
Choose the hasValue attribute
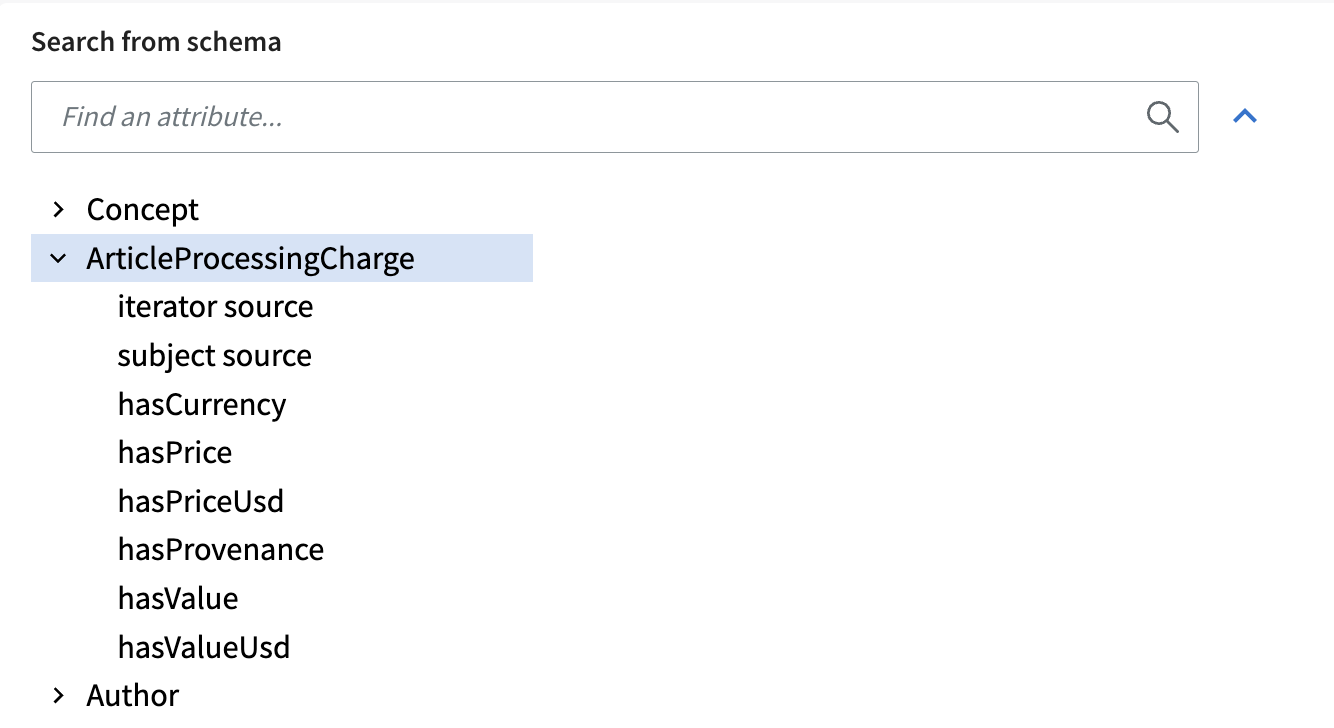tap(178, 599)
